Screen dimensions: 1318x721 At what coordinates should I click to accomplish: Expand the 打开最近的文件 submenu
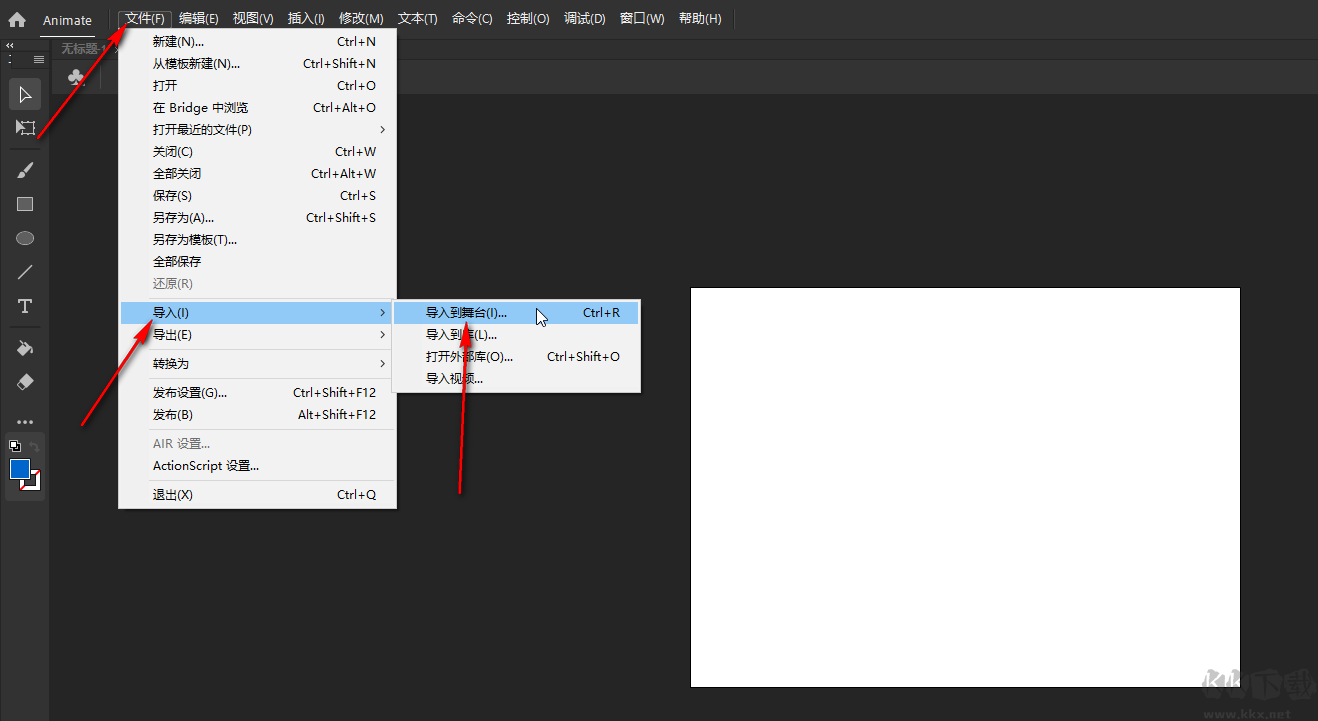tap(206, 129)
